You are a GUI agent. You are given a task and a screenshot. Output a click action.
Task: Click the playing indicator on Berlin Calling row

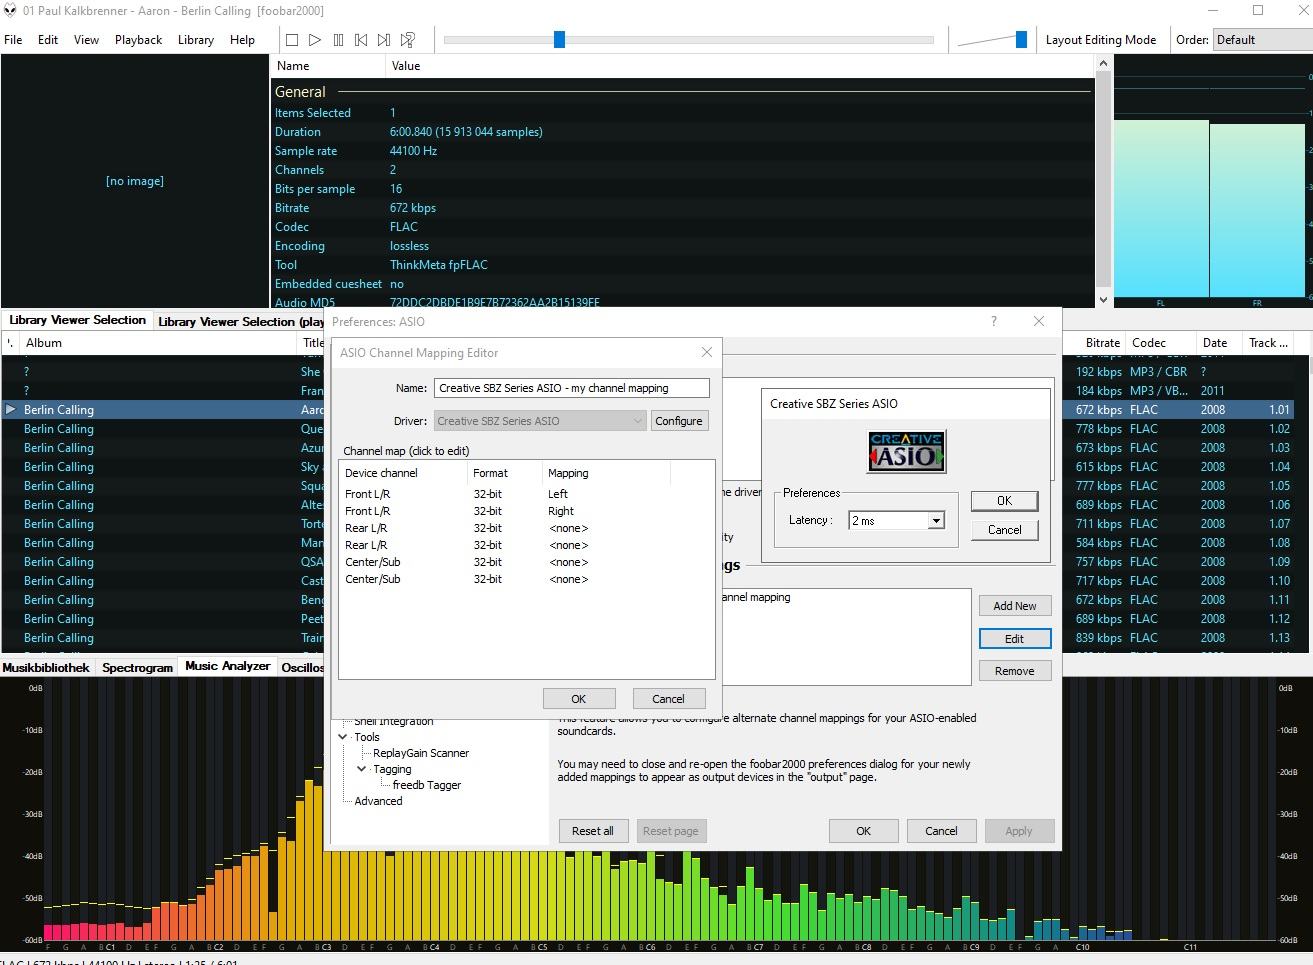point(11,409)
